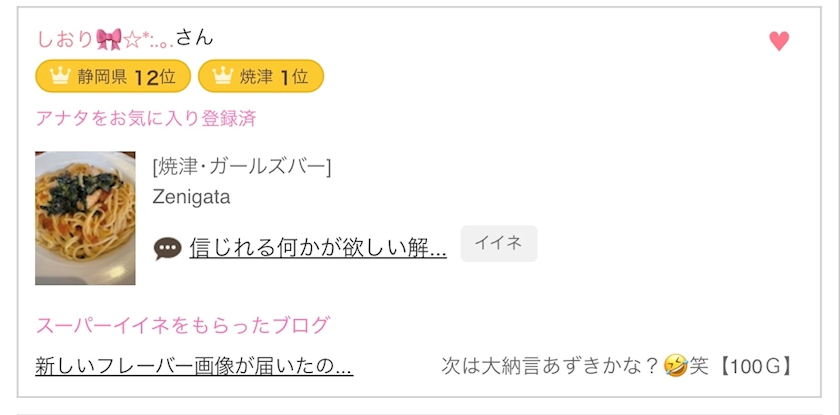Click the Zenigata shop name
This screenshot has height=415, width=840.
[191, 197]
